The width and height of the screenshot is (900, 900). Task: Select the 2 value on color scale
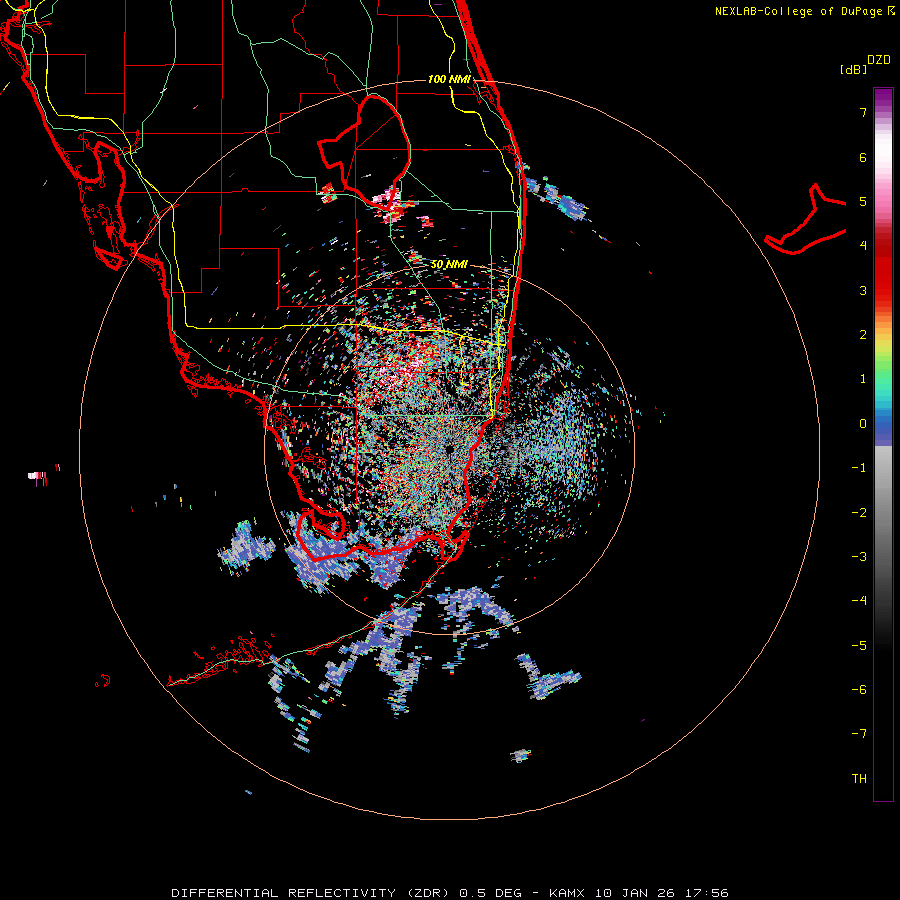(x=863, y=335)
